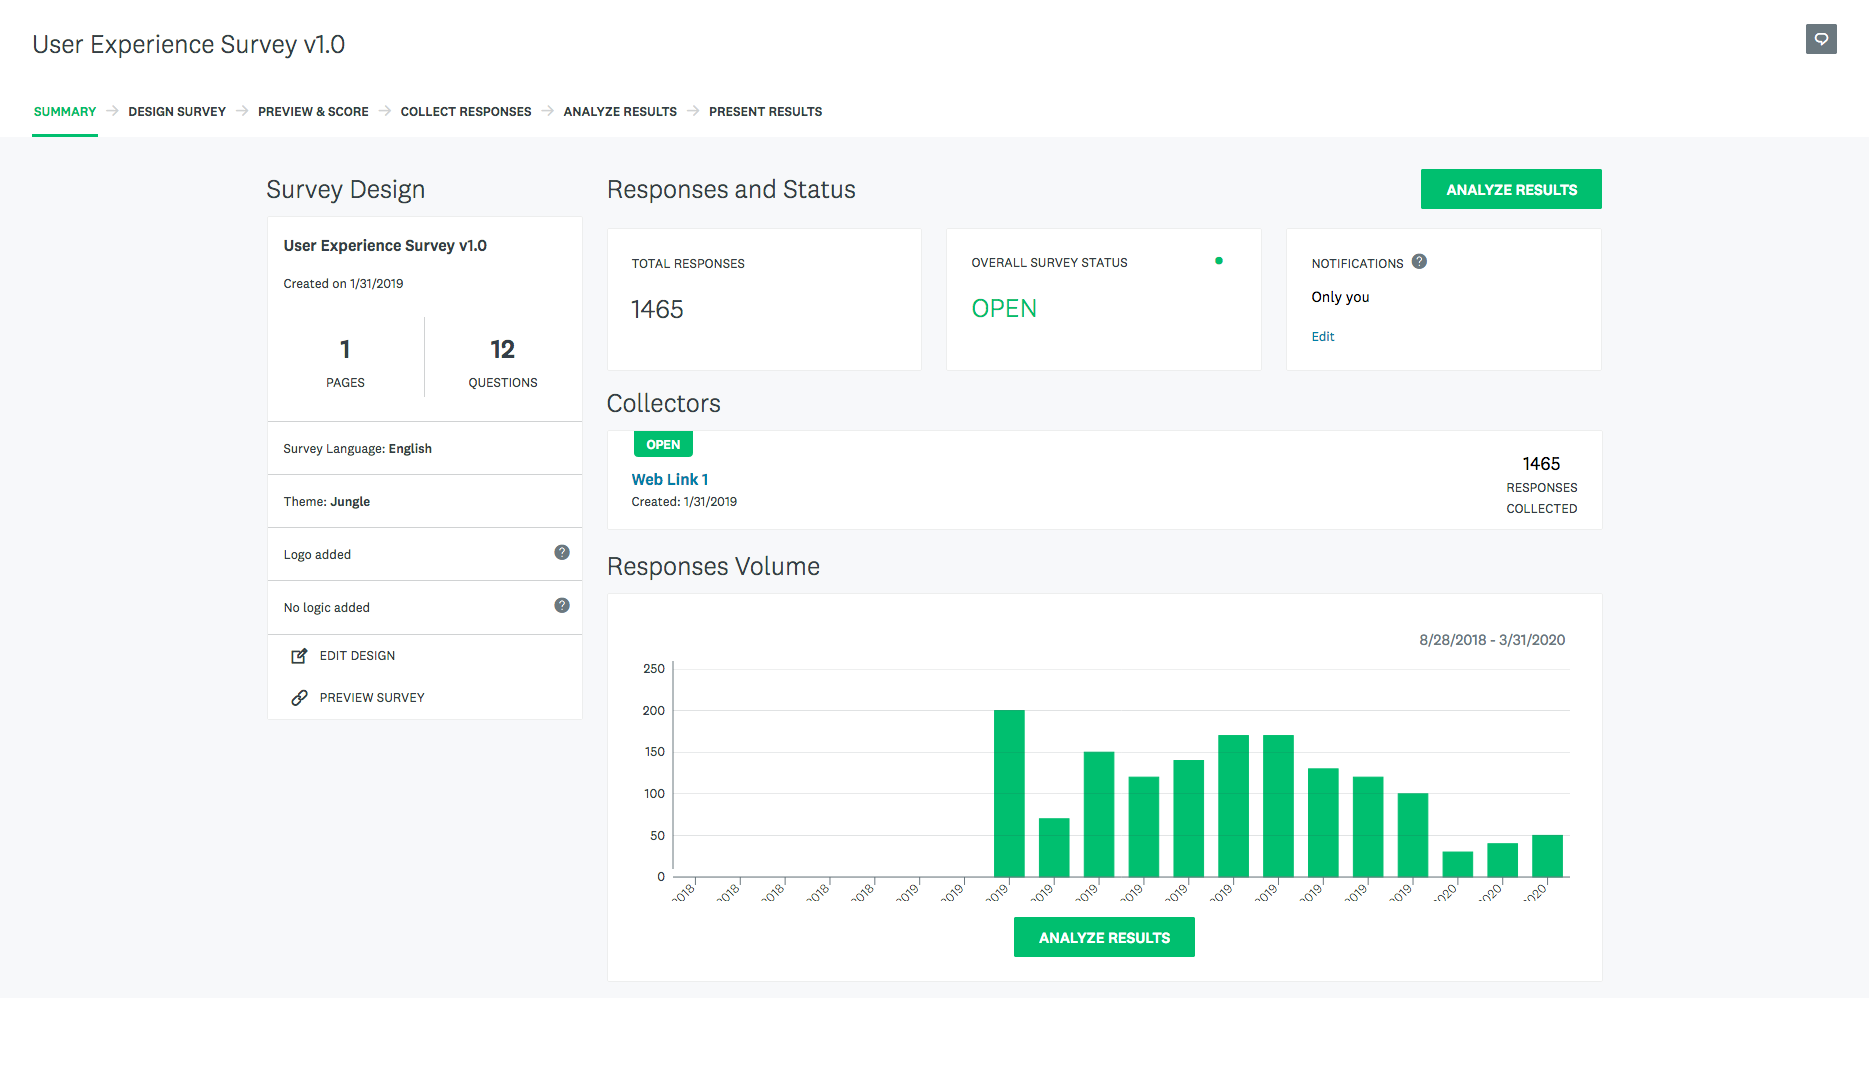This screenshot has height=1087, width=1869.
Task: Click the last chart bar on the right
Action: [1547, 856]
